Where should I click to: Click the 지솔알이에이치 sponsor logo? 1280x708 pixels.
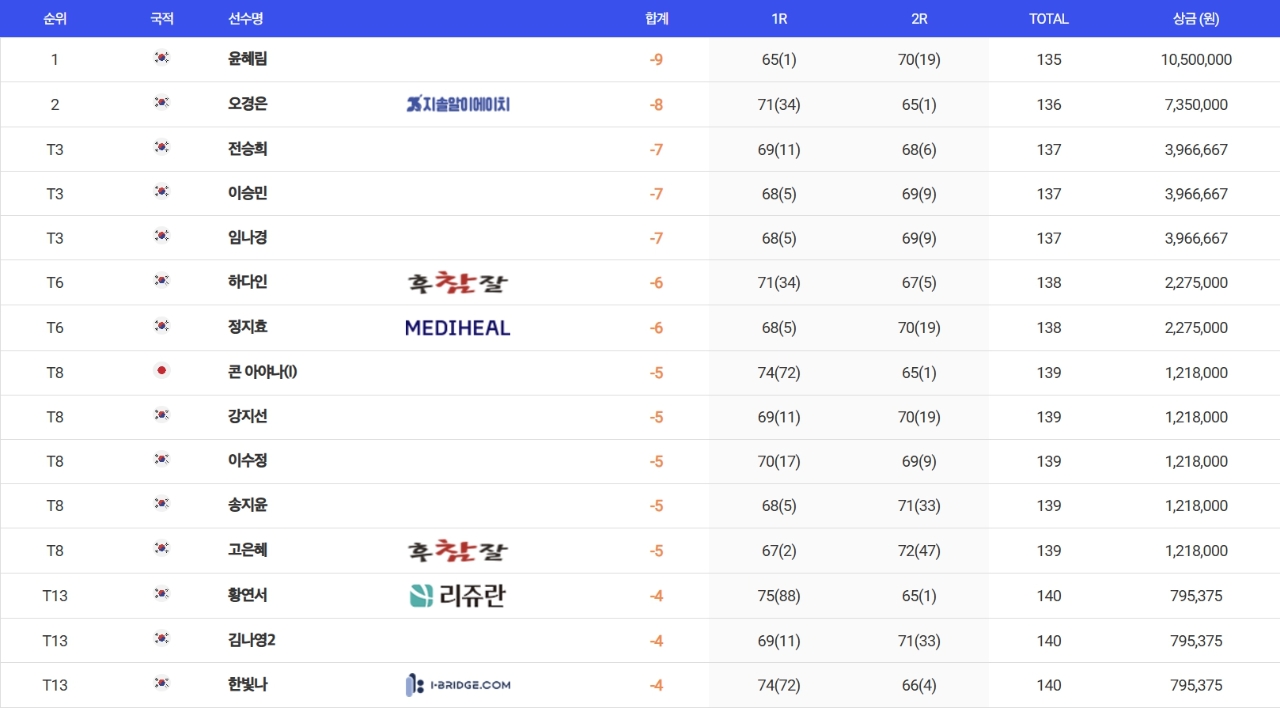coord(458,104)
